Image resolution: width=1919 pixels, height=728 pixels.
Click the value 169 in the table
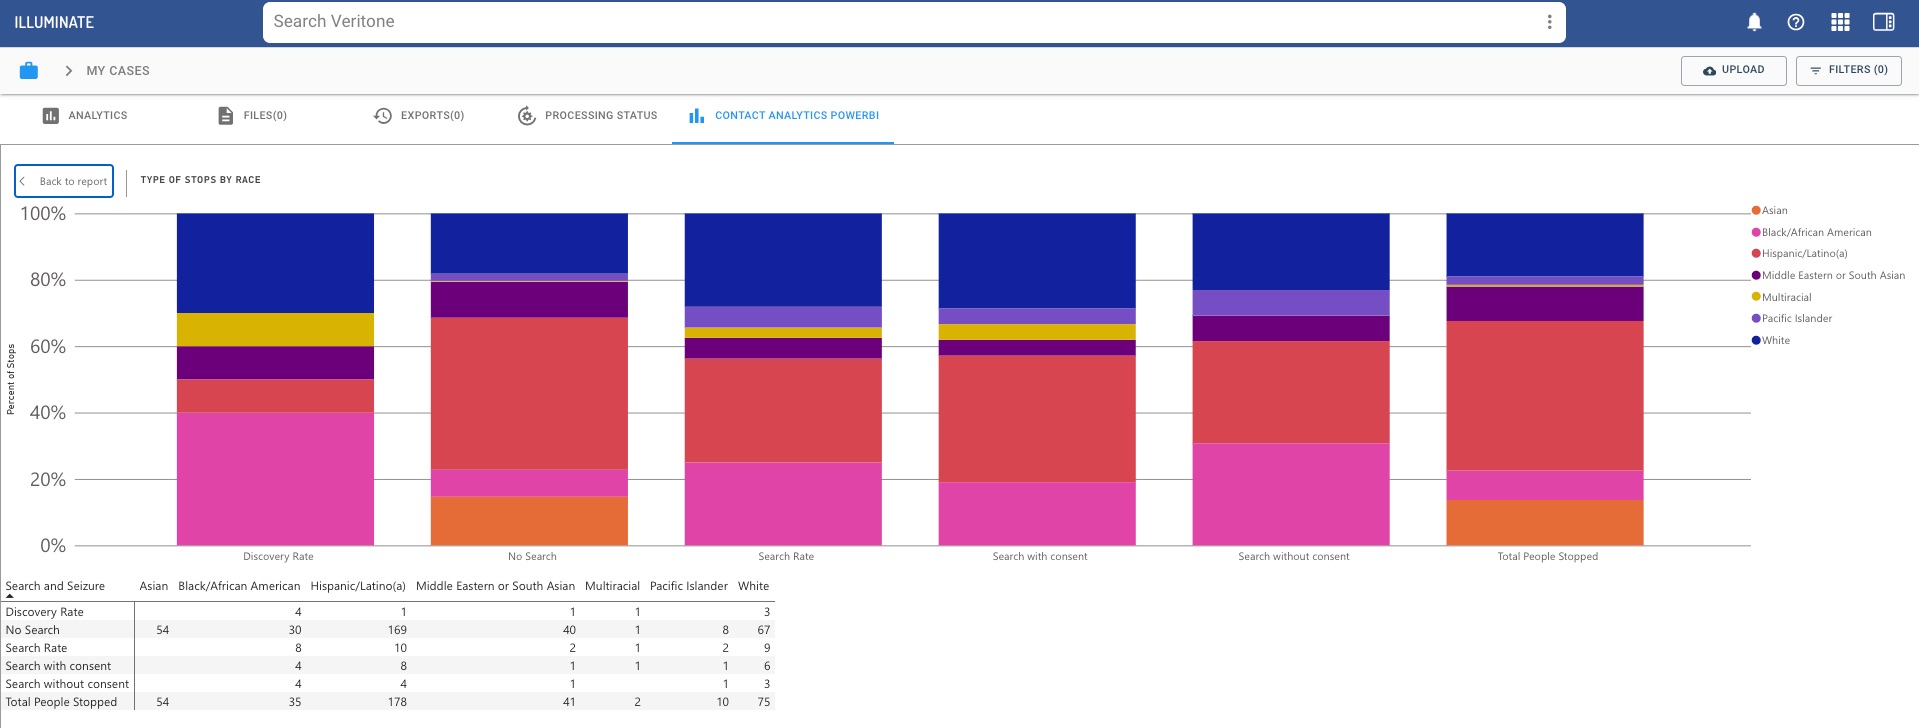point(397,630)
